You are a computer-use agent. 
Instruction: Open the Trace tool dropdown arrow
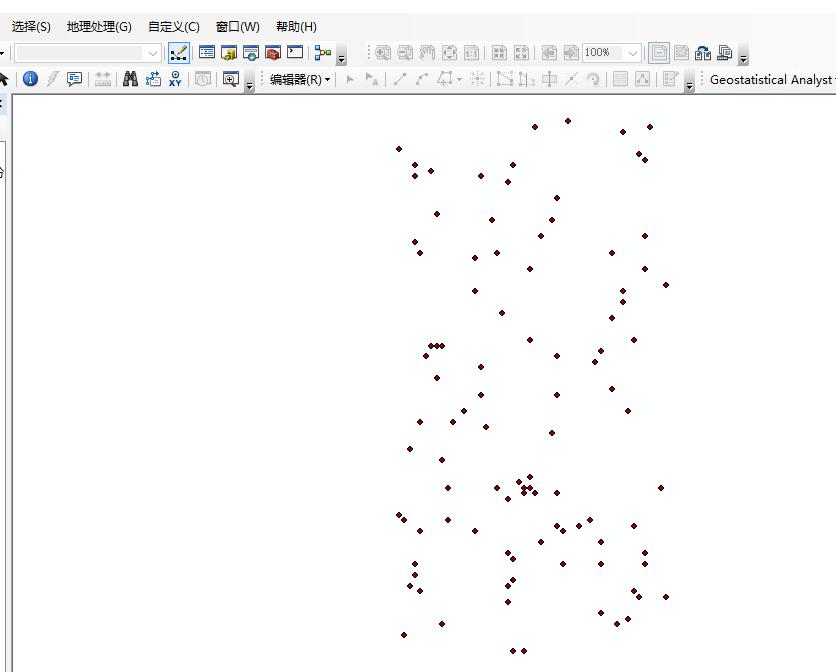click(460, 79)
